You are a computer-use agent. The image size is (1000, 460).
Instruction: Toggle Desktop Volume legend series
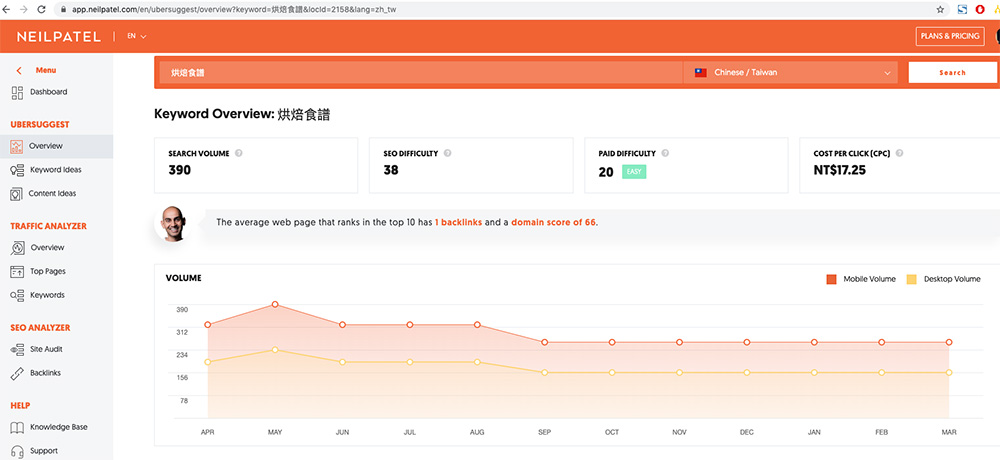[x=943, y=279]
